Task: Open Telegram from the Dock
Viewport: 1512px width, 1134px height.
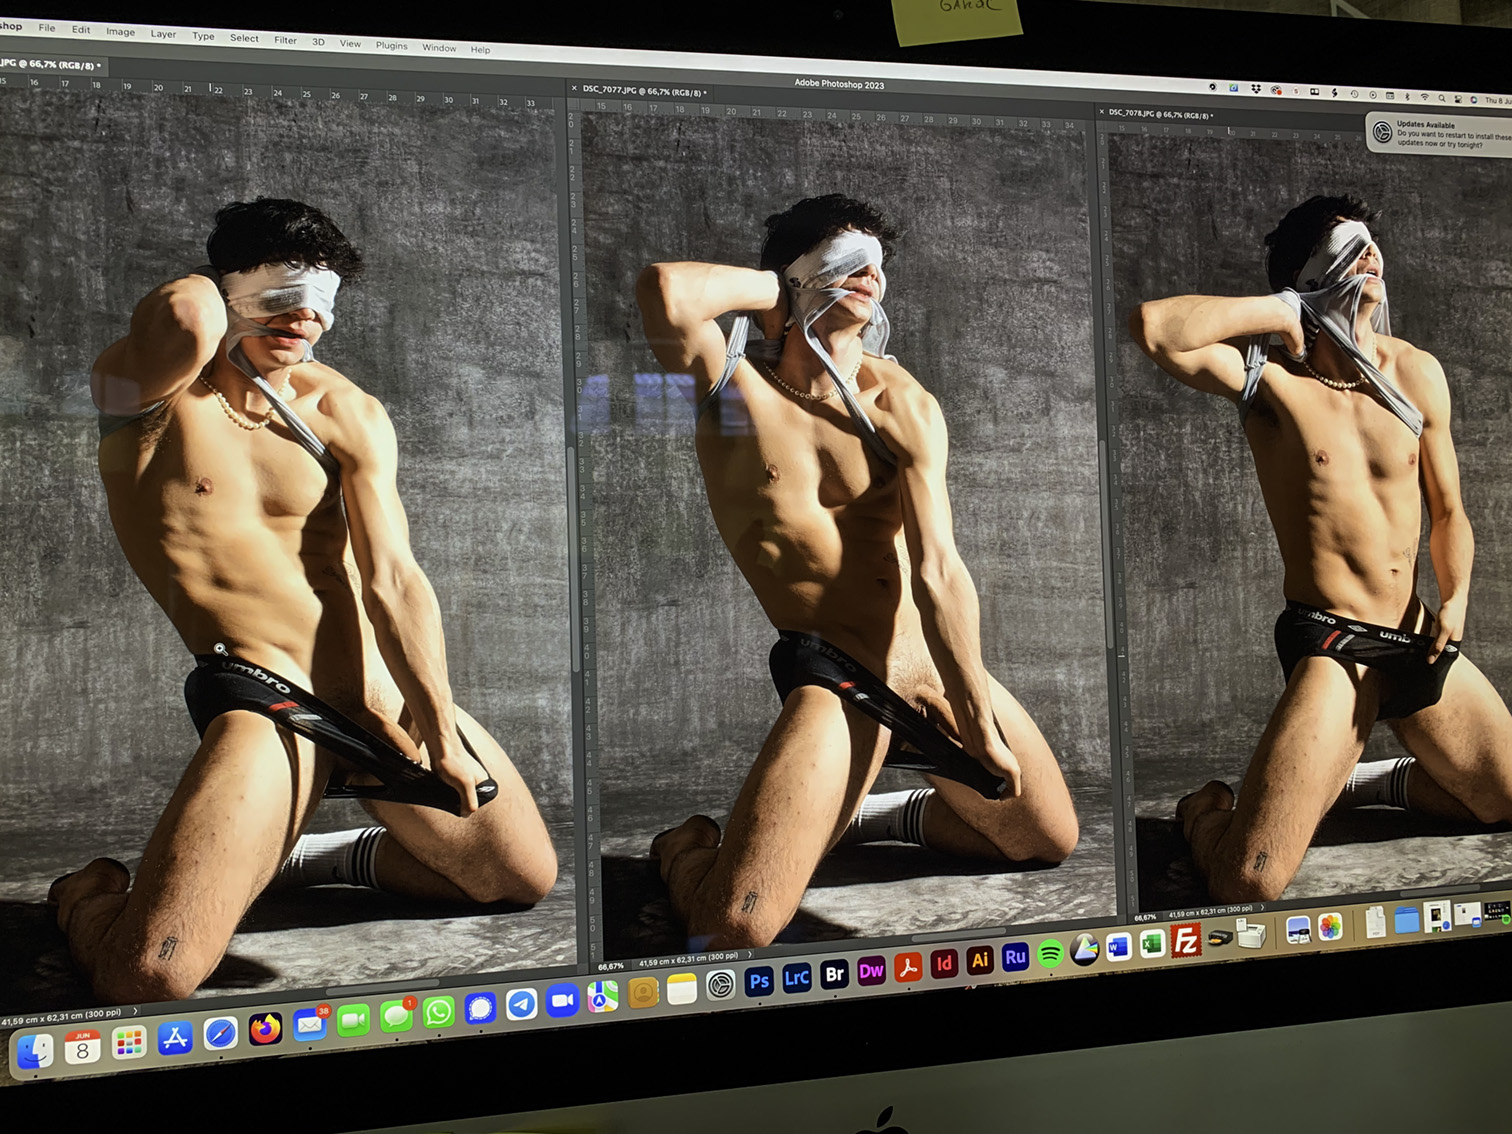Action: click(x=521, y=1004)
